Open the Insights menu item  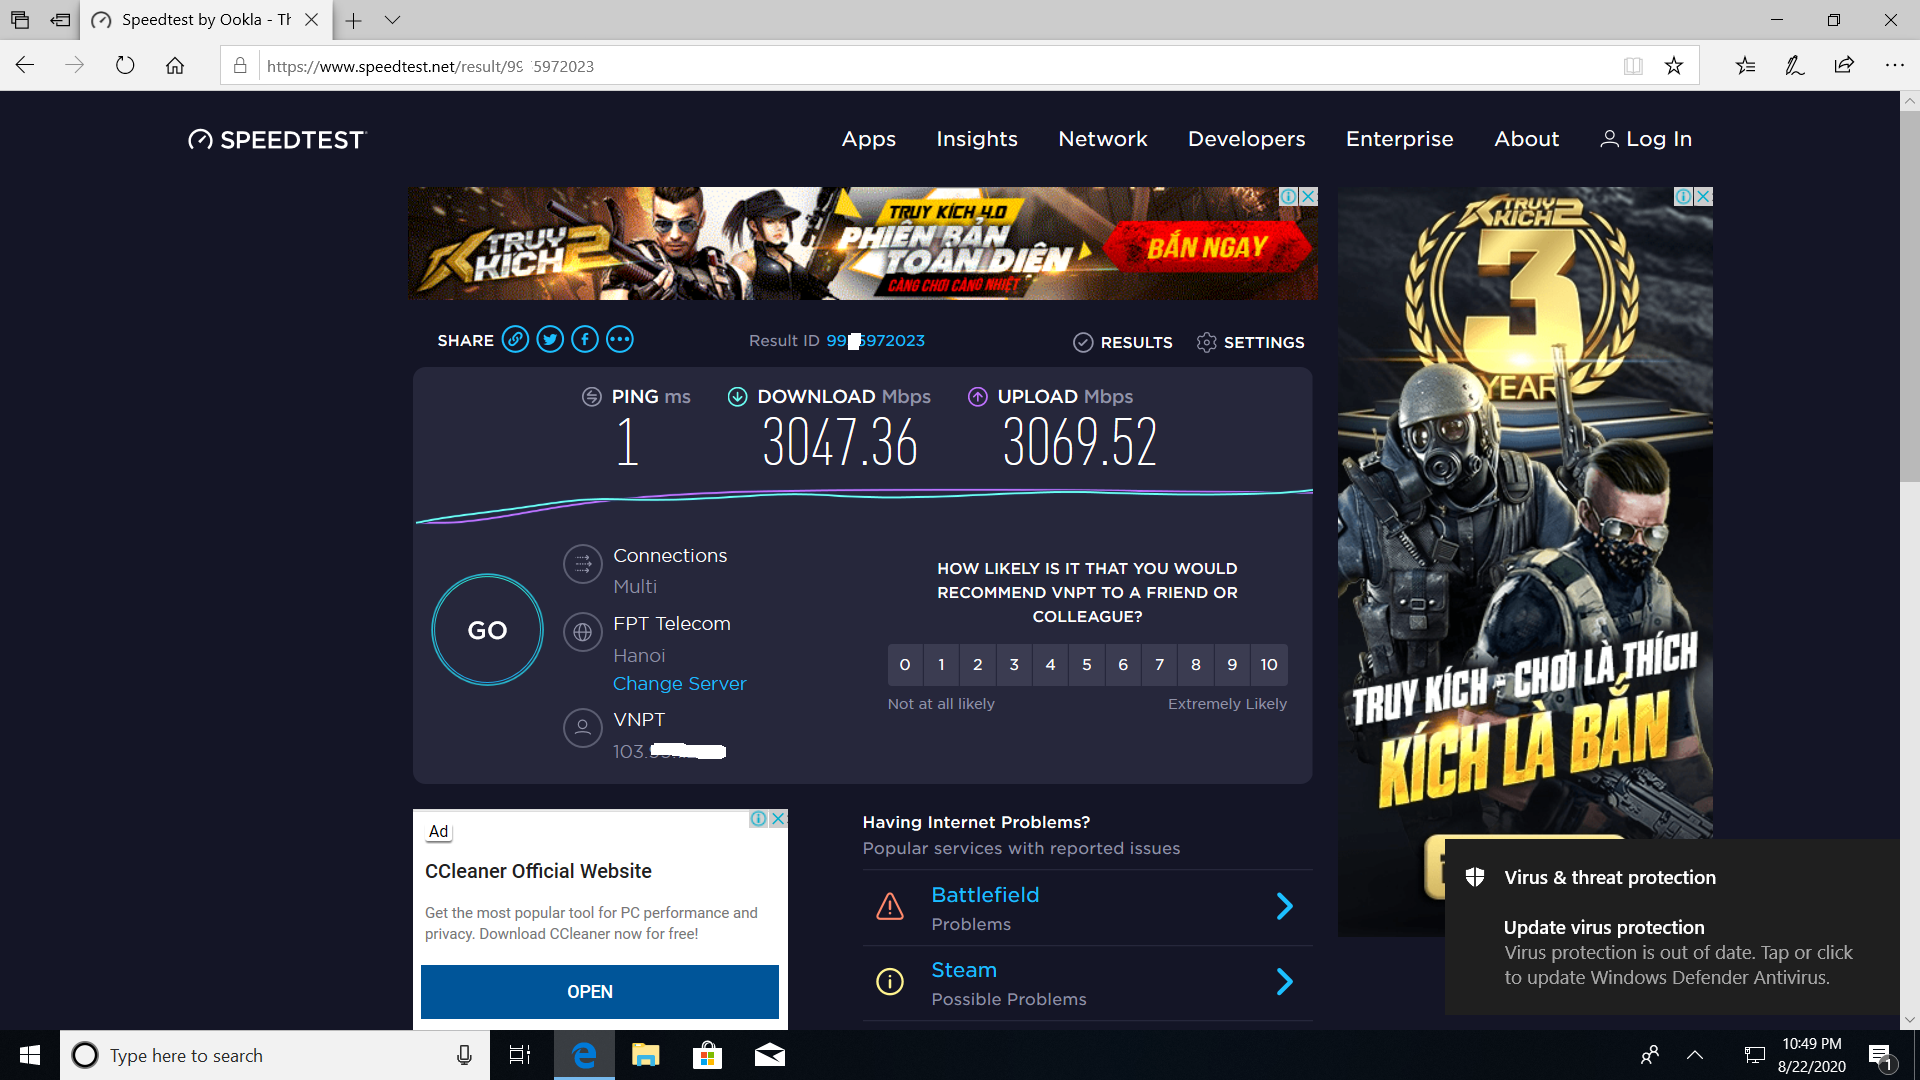[977, 139]
